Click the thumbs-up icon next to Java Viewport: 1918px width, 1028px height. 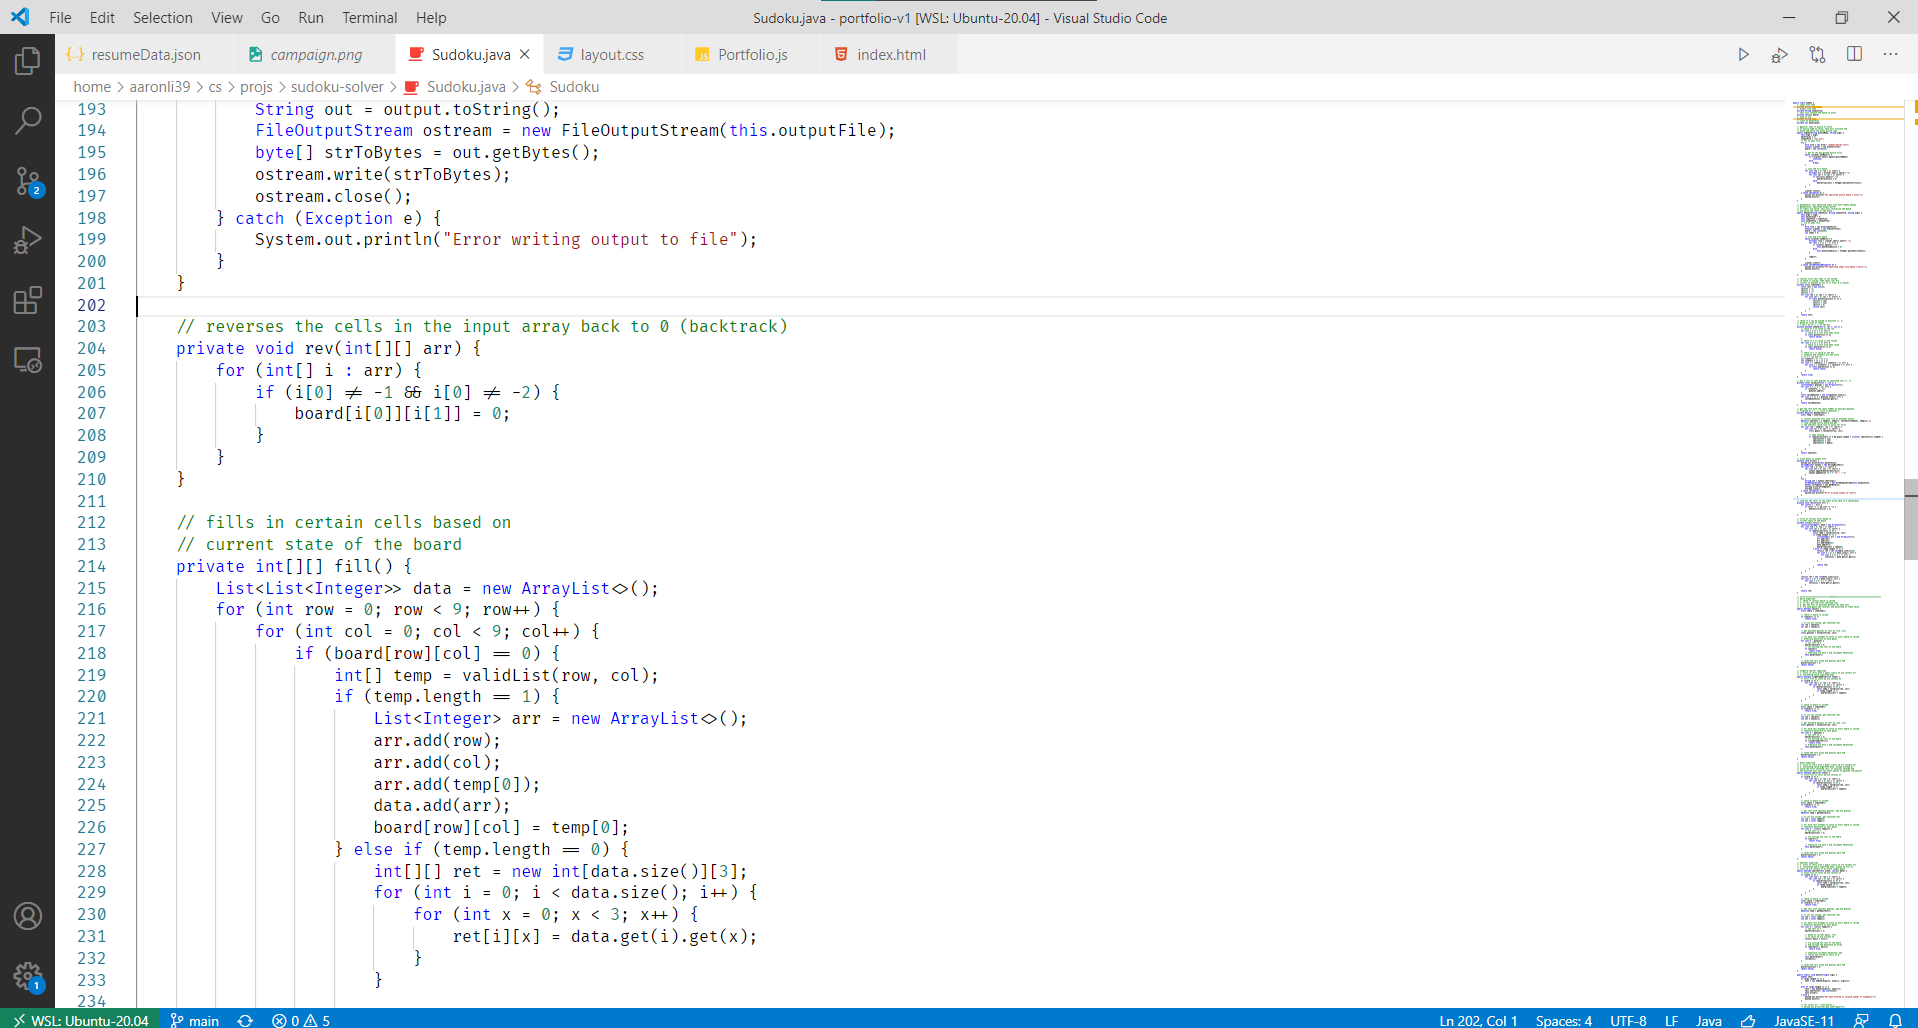(1748, 1020)
